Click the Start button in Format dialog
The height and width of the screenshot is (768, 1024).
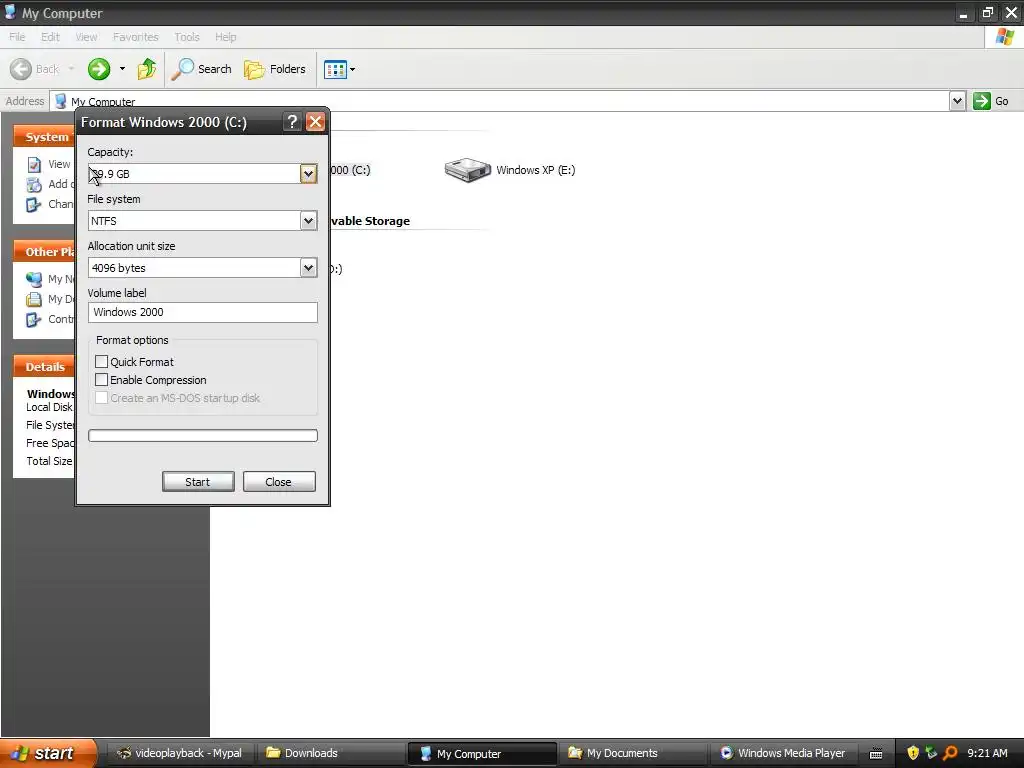198,482
